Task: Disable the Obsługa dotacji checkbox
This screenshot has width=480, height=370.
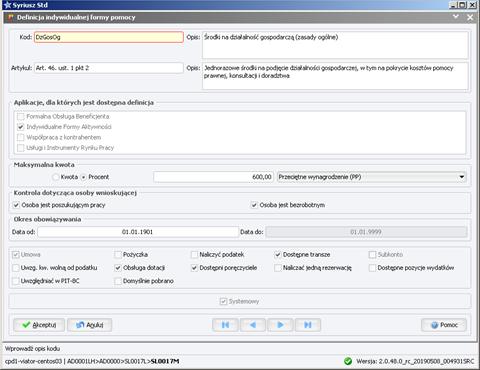Action: click(x=118, y=268)
